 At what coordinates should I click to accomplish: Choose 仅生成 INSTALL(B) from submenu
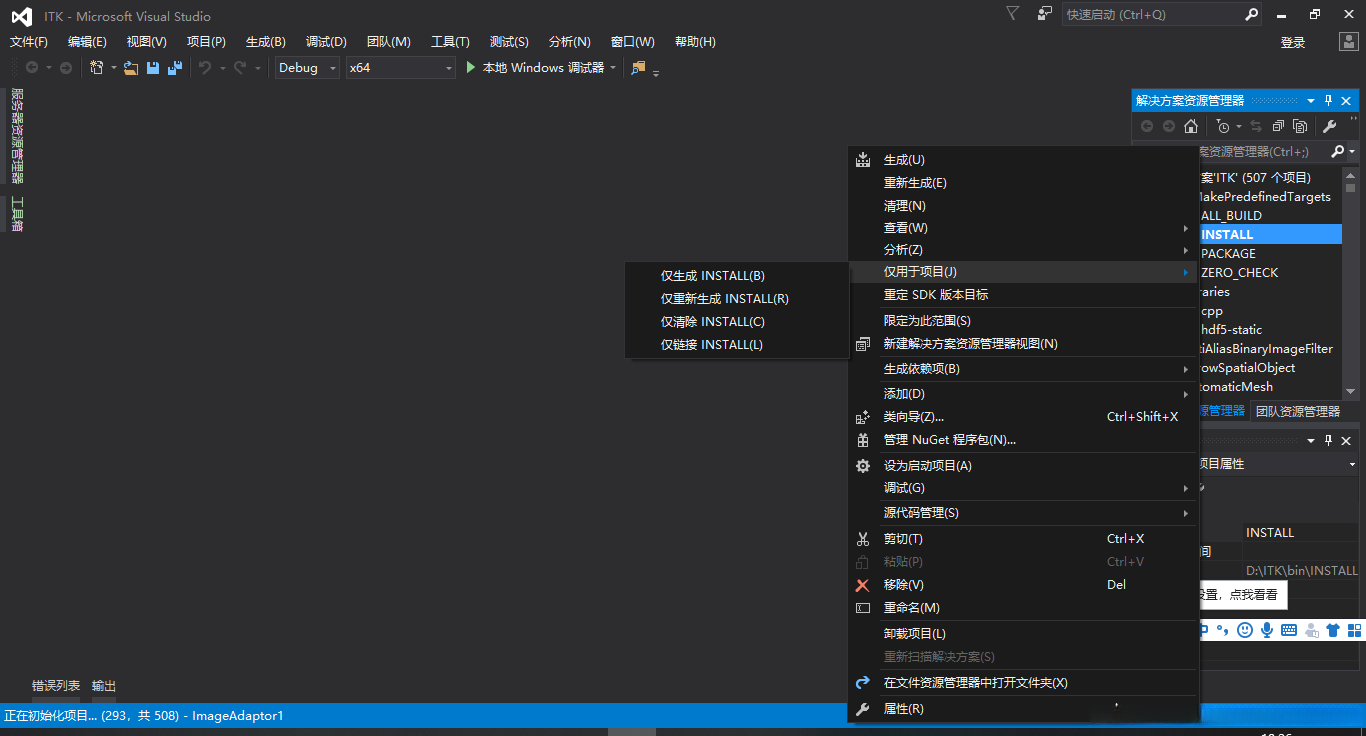point(736,276)
